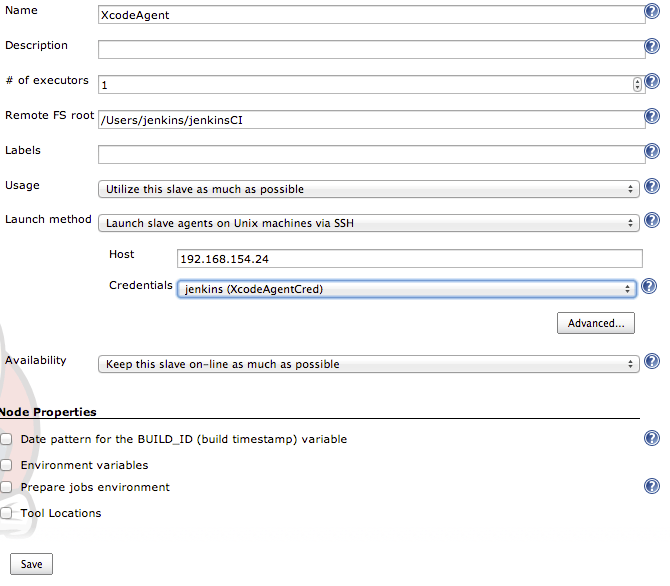Open the Usage dropdown
Screen dimensions: 670x586
tap(369, 189)
